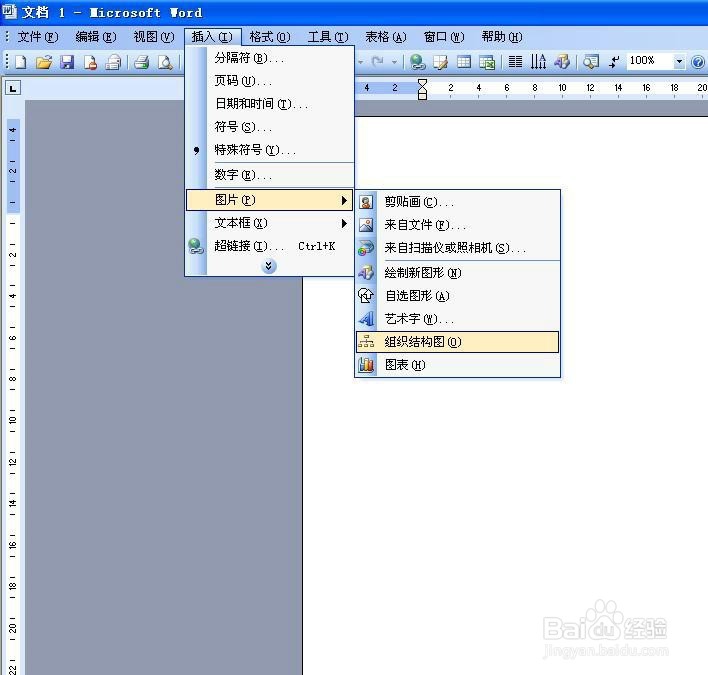
Task: Click the ruler tab-stop selector box
Action: point(13,88)
